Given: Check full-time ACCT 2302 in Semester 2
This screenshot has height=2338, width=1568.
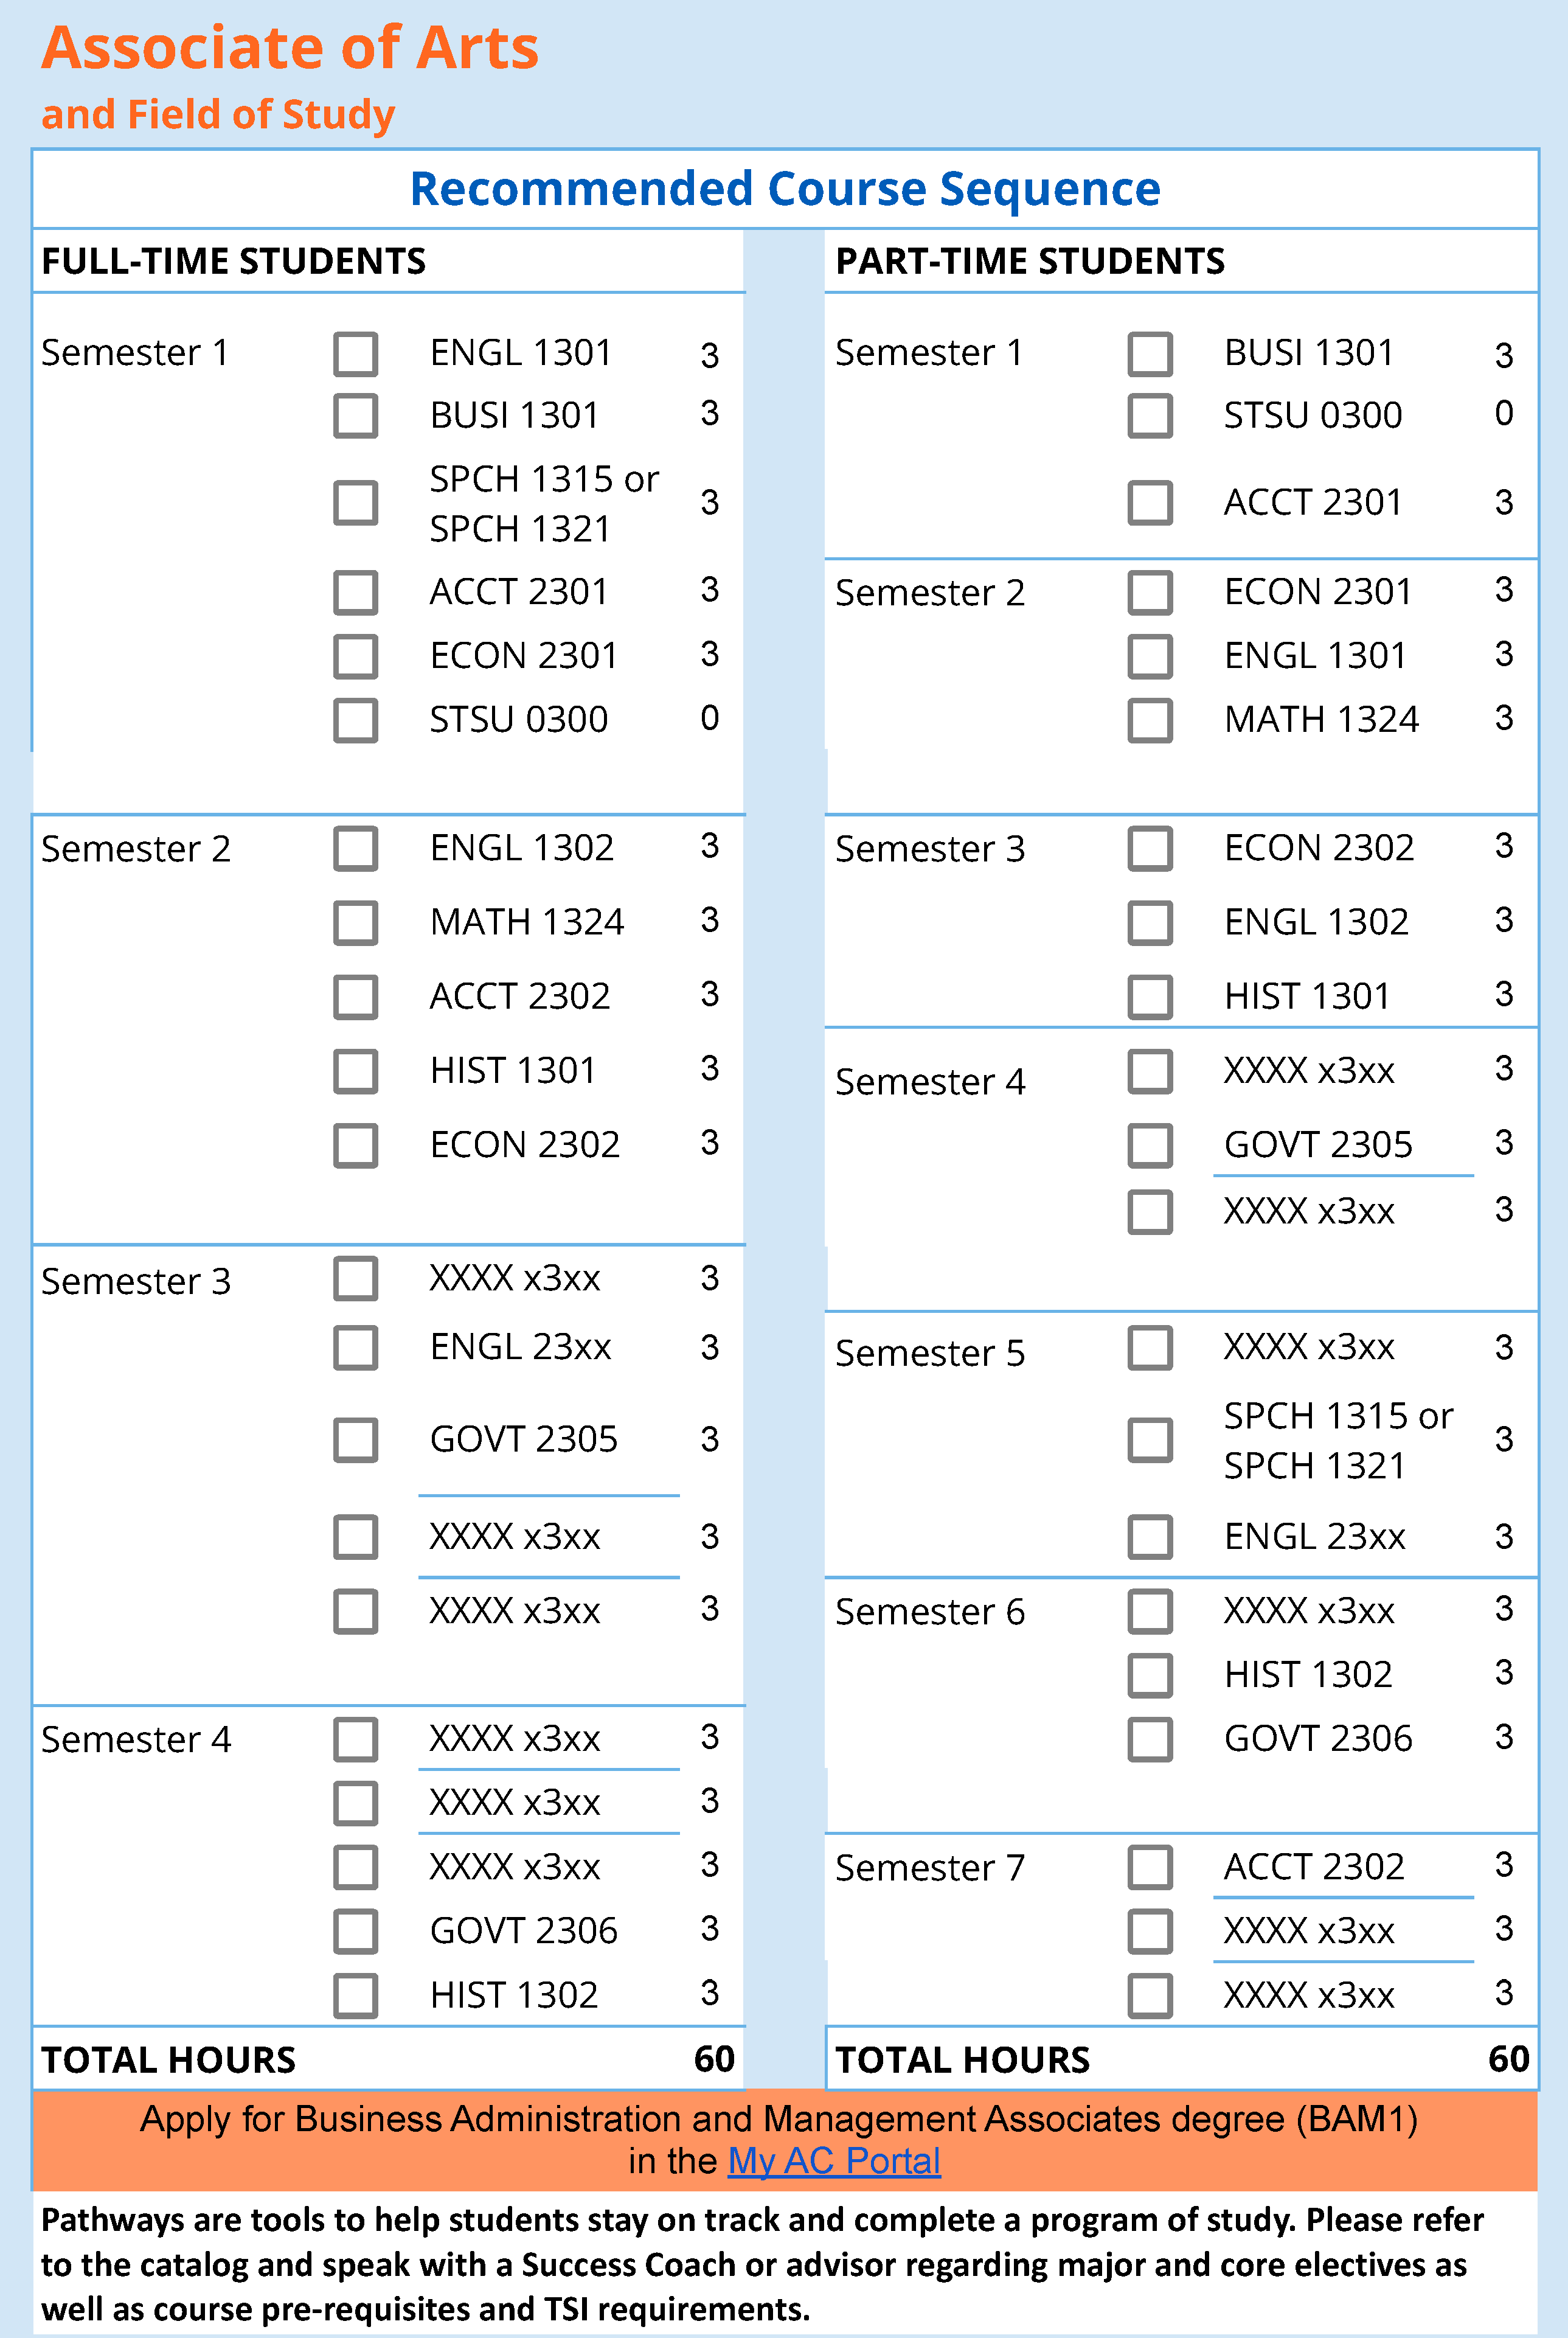Looking at the screenshot, I should tap(355, 996).
